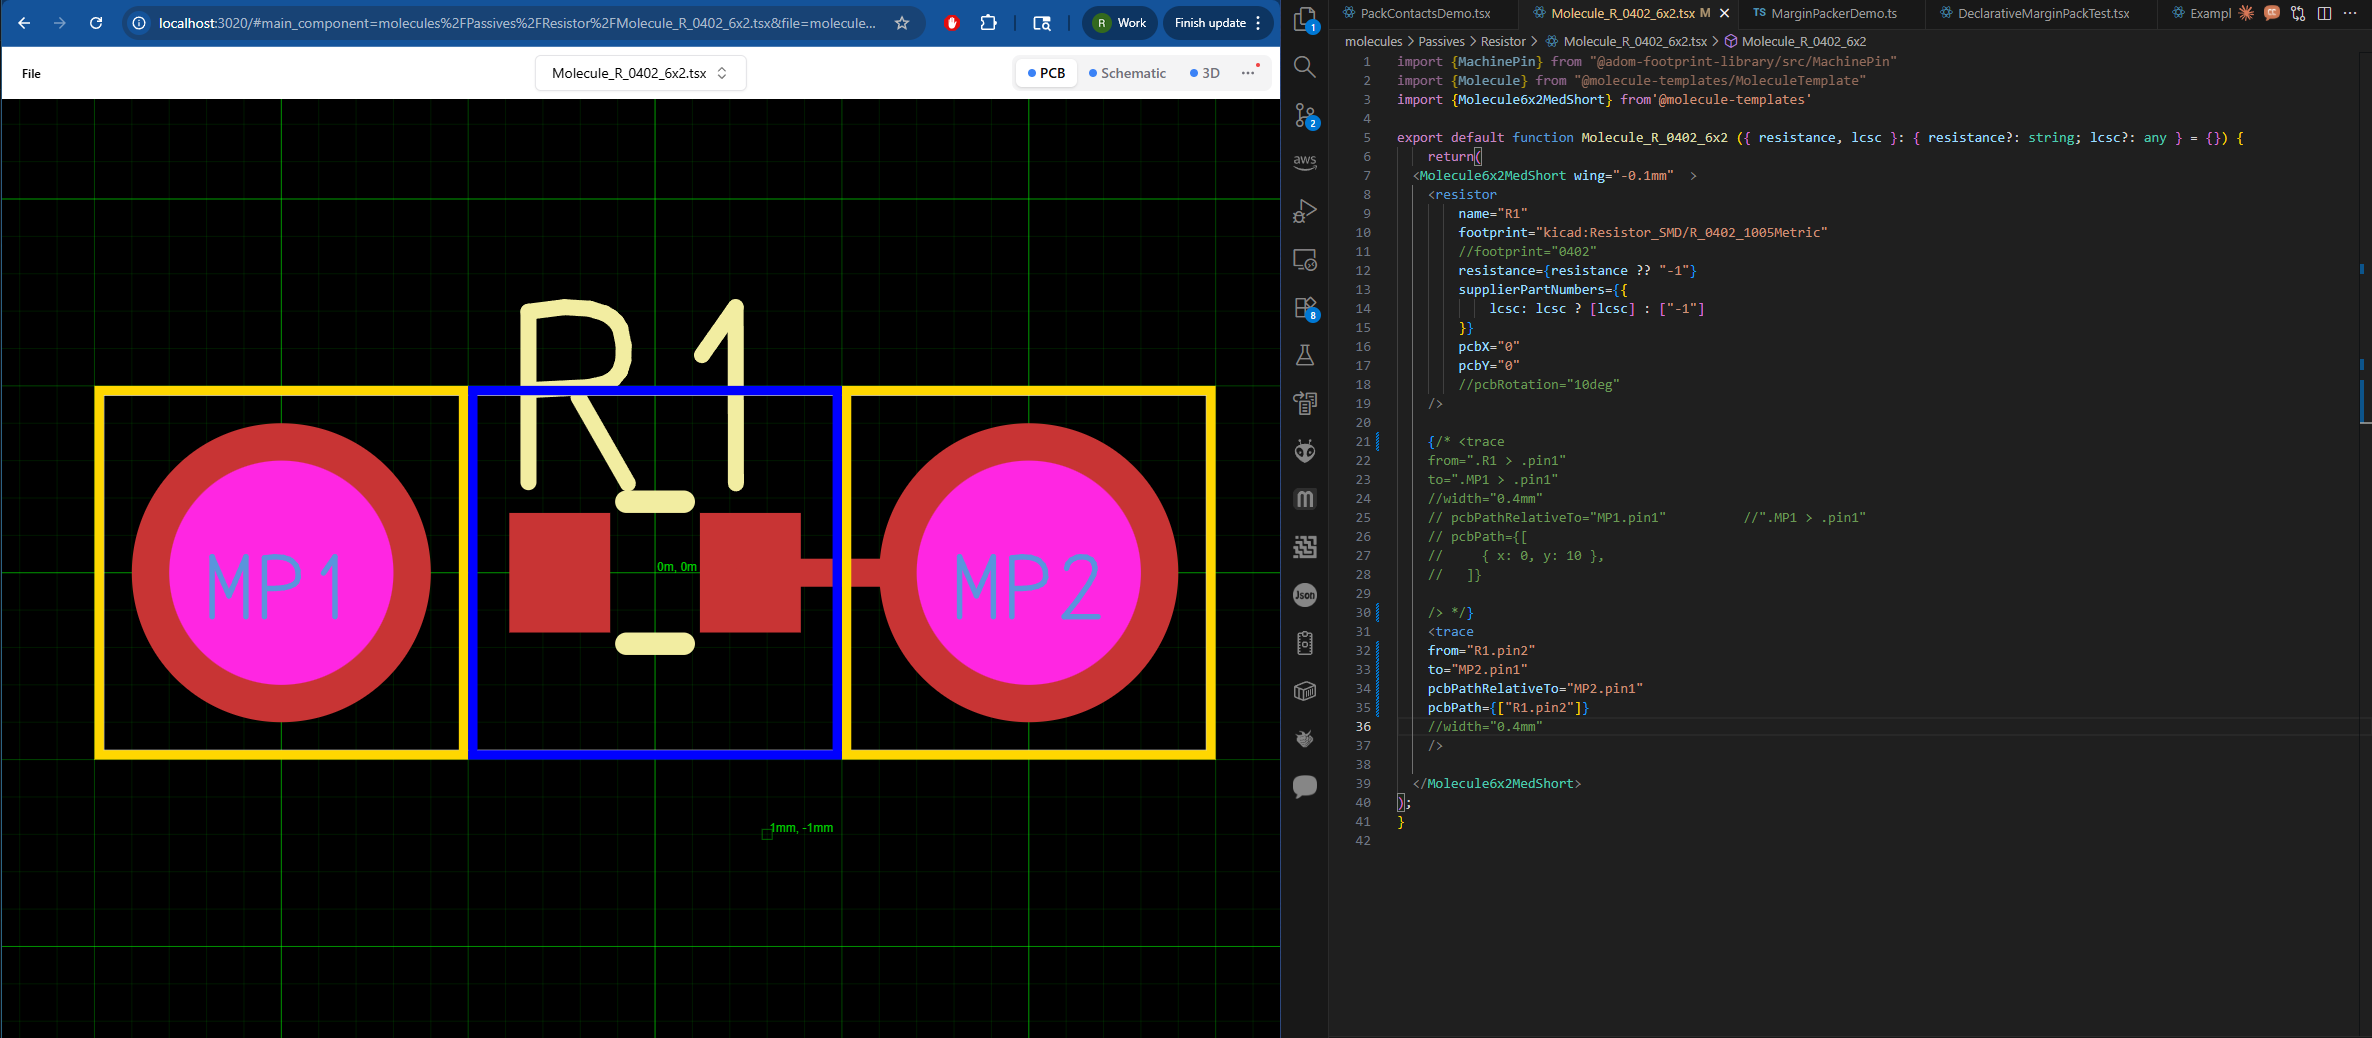Select the PCB view toggle
Screen dimensions: 2372x1038
(1046, 73)
